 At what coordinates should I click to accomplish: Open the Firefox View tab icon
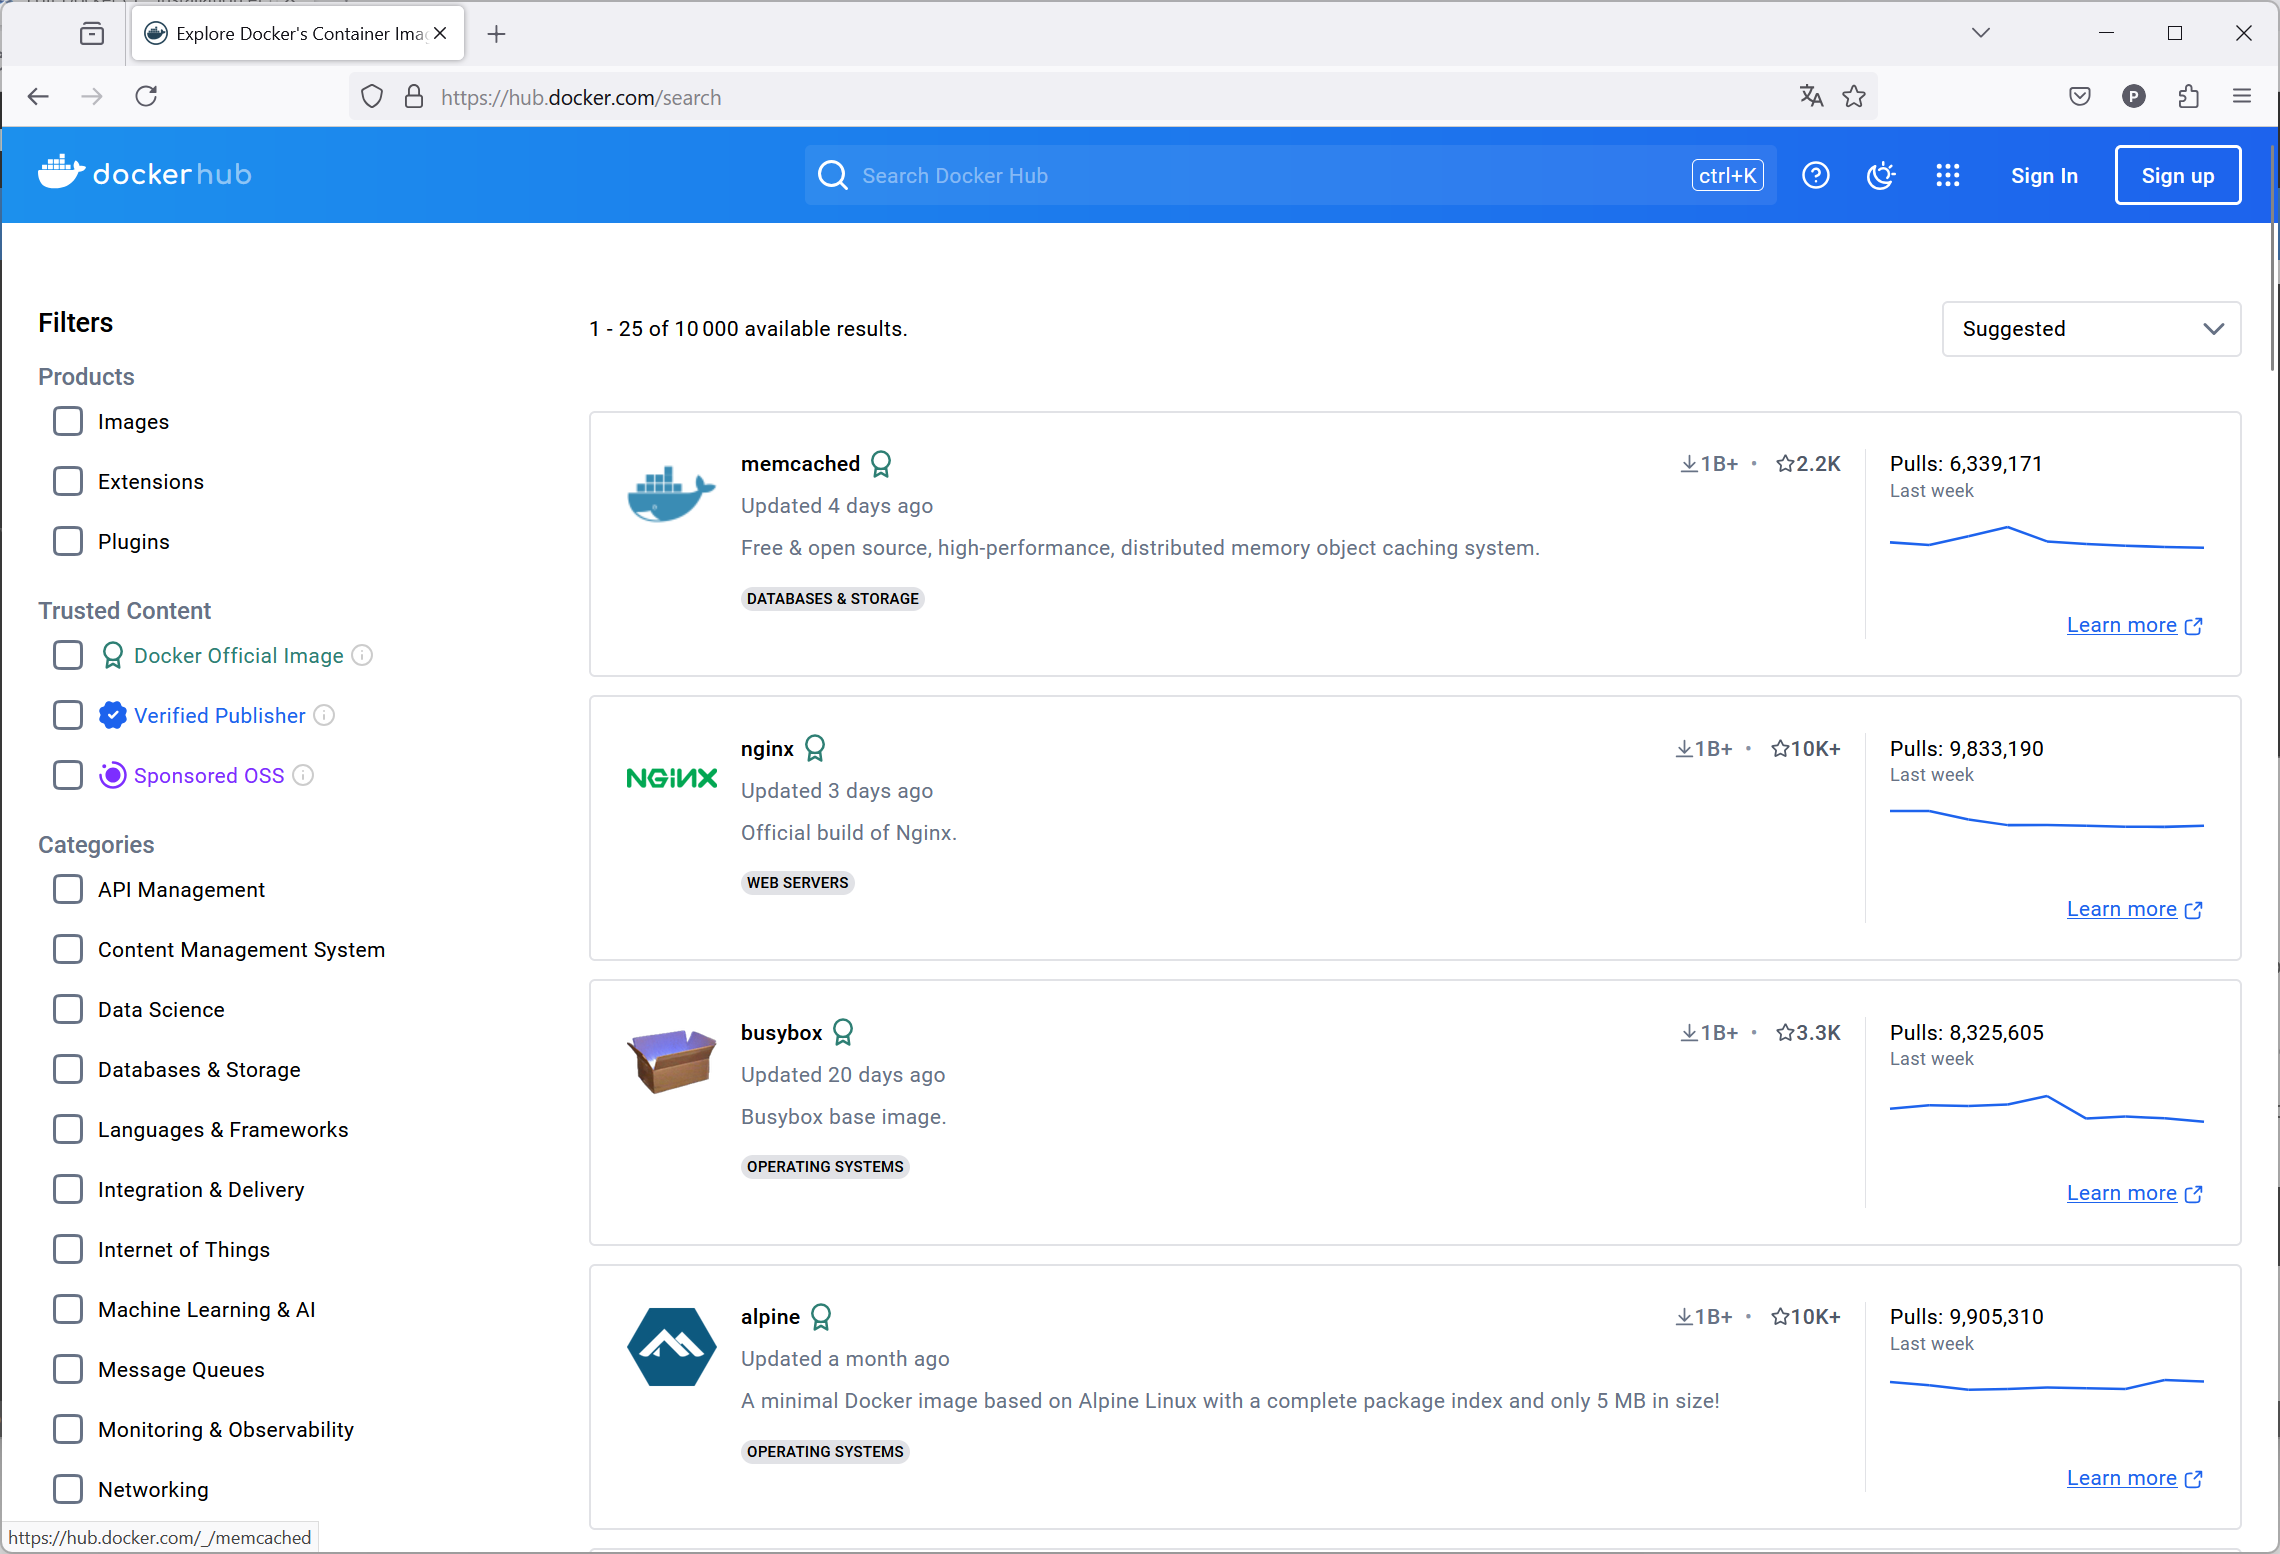[x=92, y=34]
